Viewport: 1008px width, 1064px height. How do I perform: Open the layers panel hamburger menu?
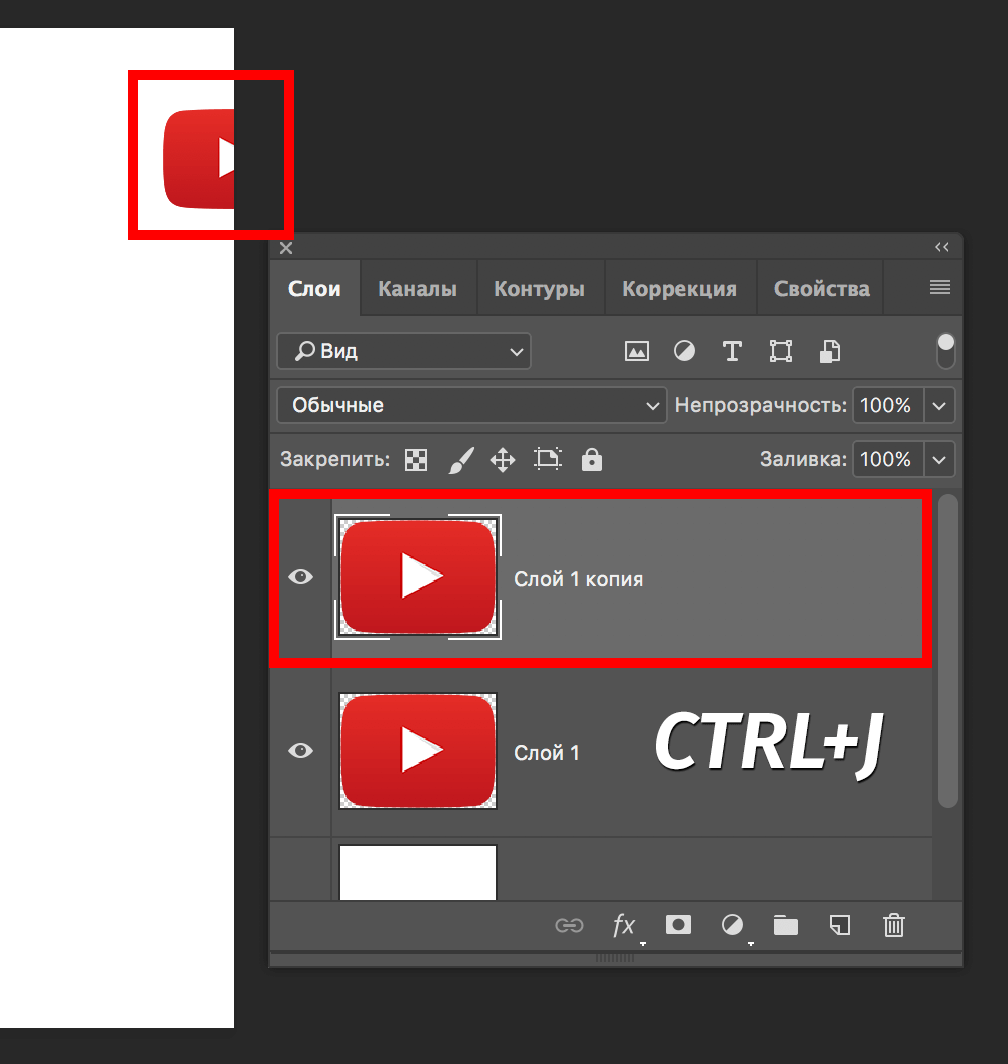click(x=939, y=288)
